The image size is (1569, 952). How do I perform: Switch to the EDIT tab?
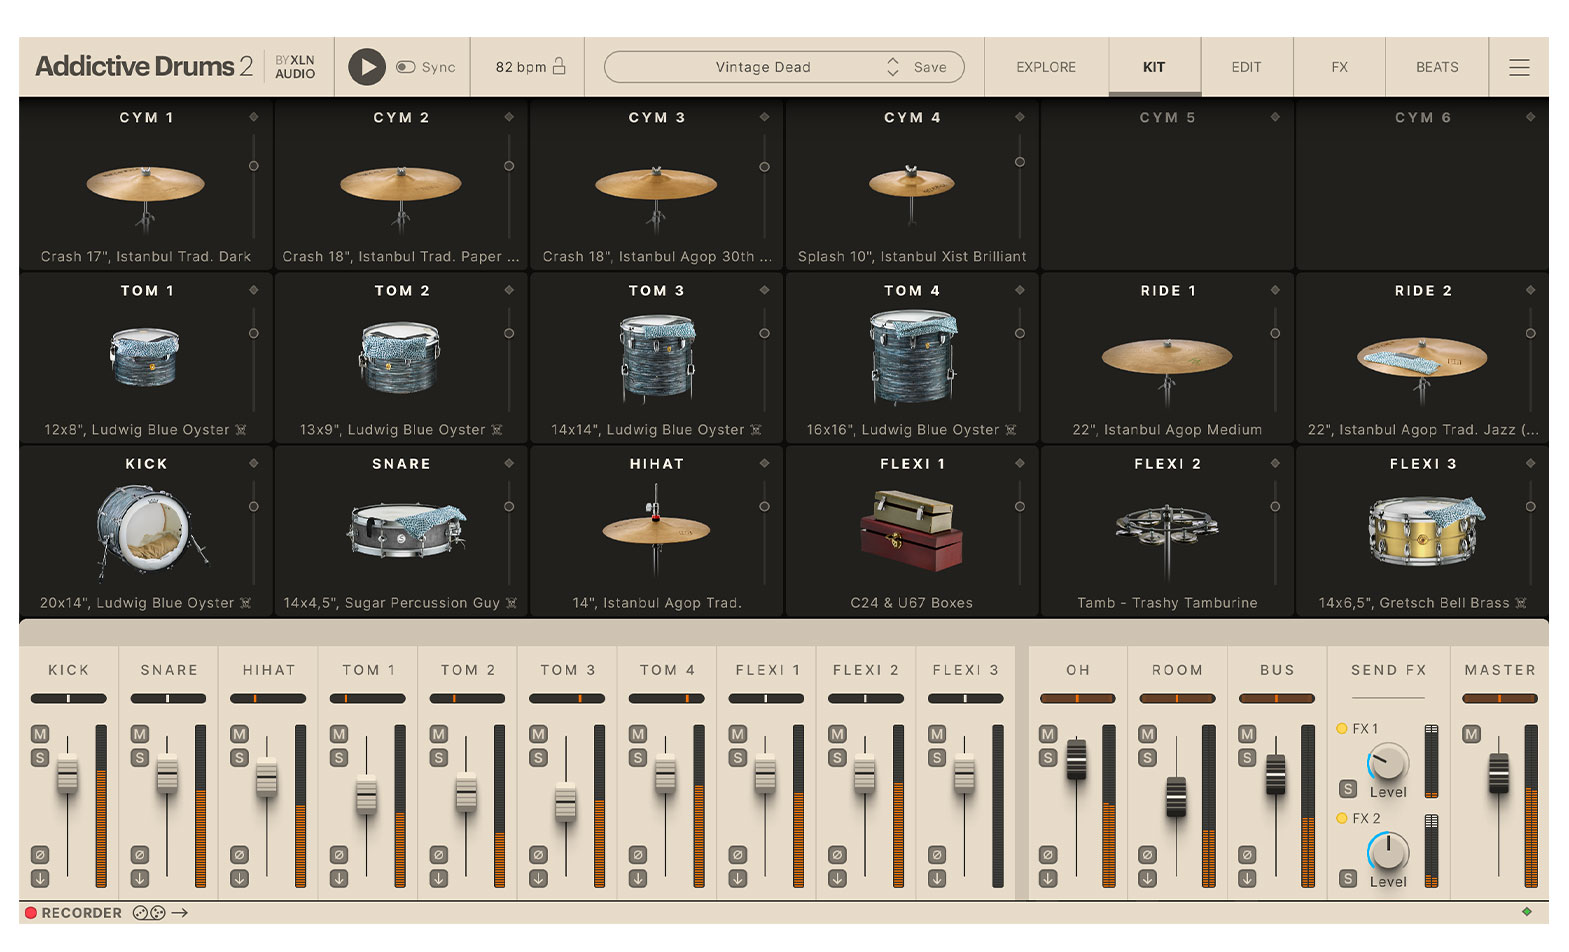pos(1246,67)
